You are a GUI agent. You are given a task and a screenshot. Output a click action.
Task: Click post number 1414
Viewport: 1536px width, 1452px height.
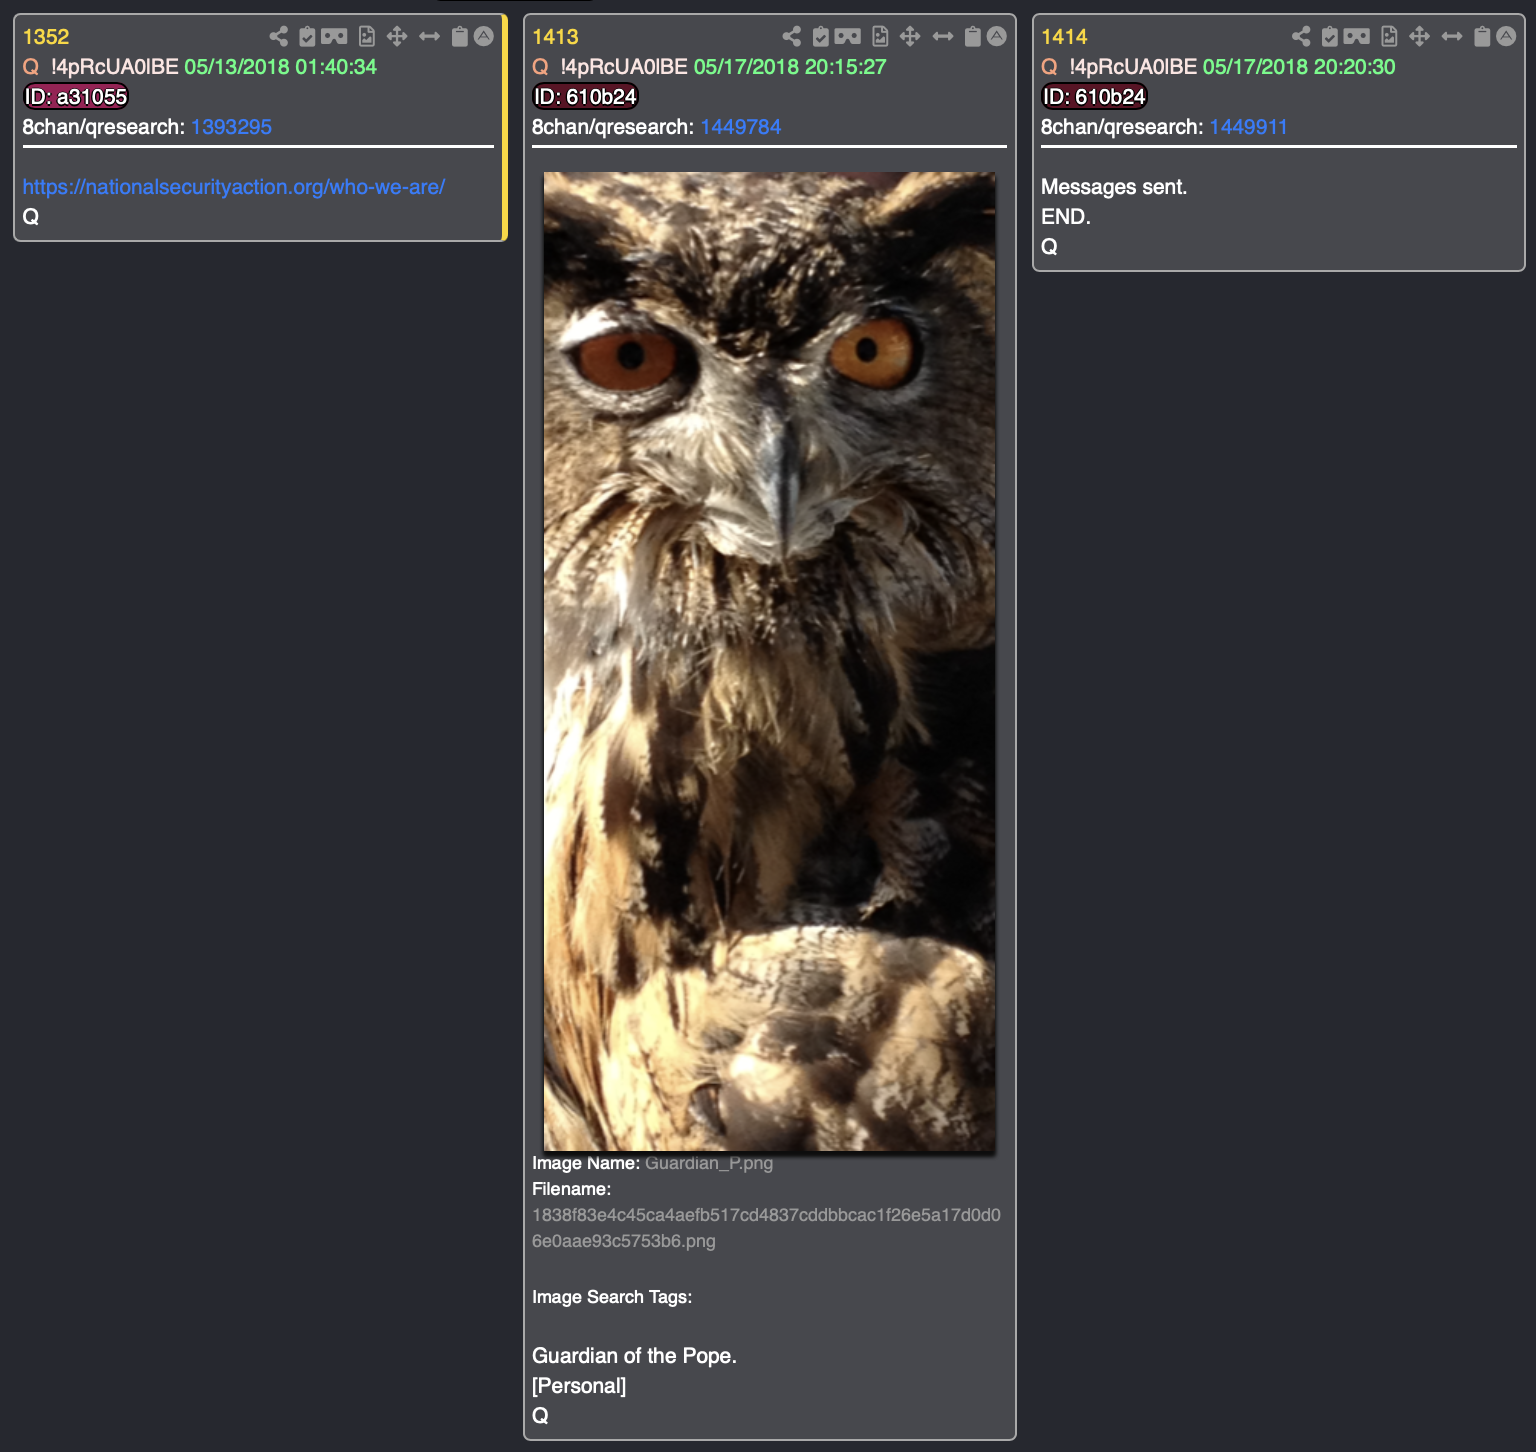point(1064,37)
